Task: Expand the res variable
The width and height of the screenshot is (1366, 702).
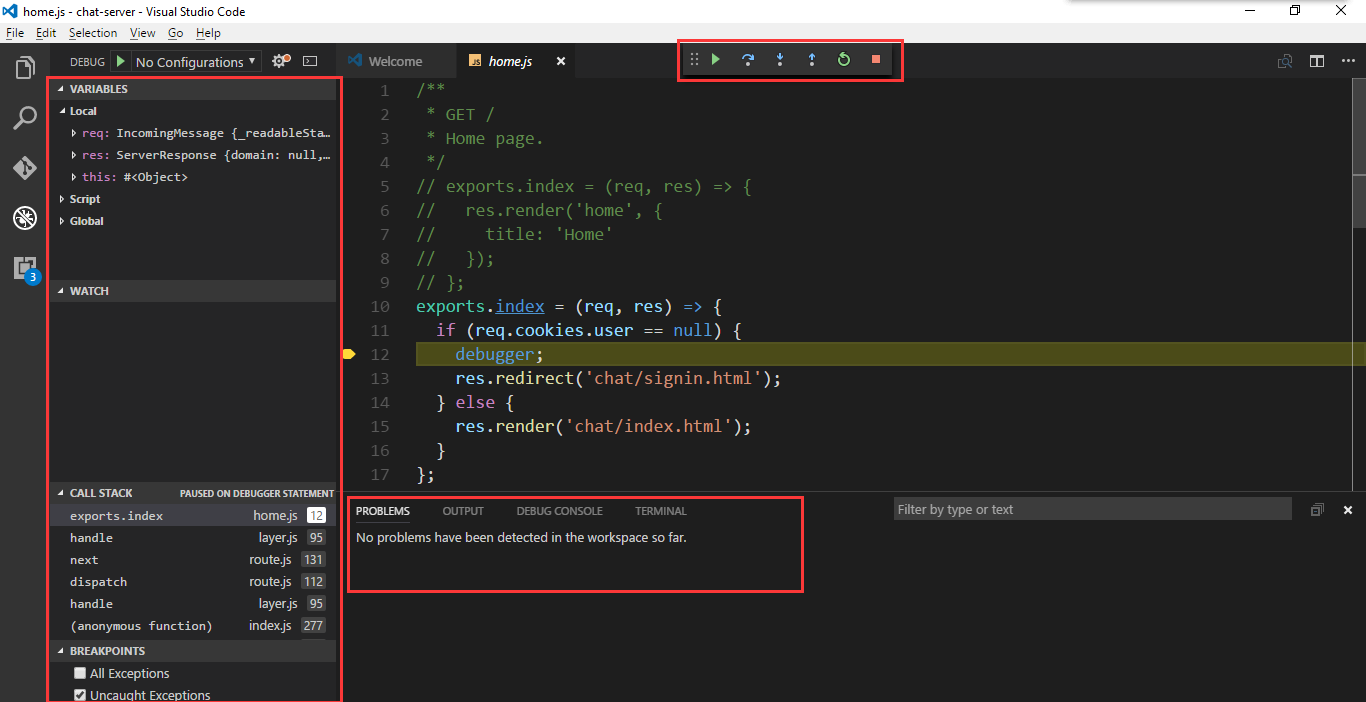Action: [x=74, y=155]
